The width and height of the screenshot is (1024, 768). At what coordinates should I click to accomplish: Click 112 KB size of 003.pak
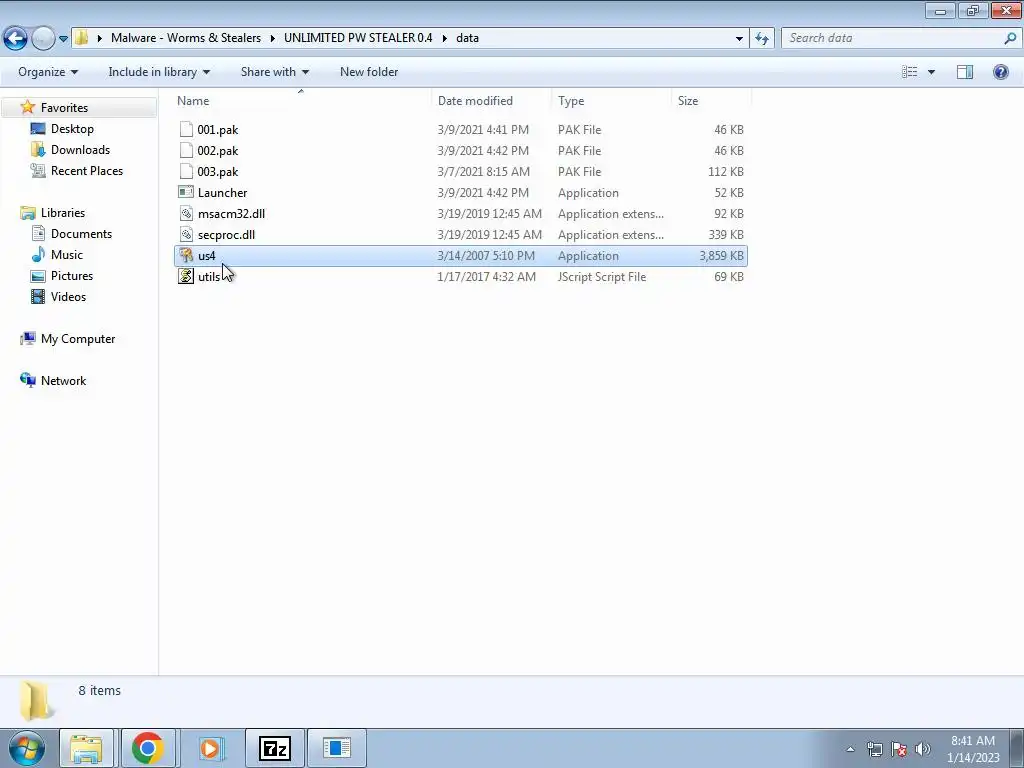[726, 171]
